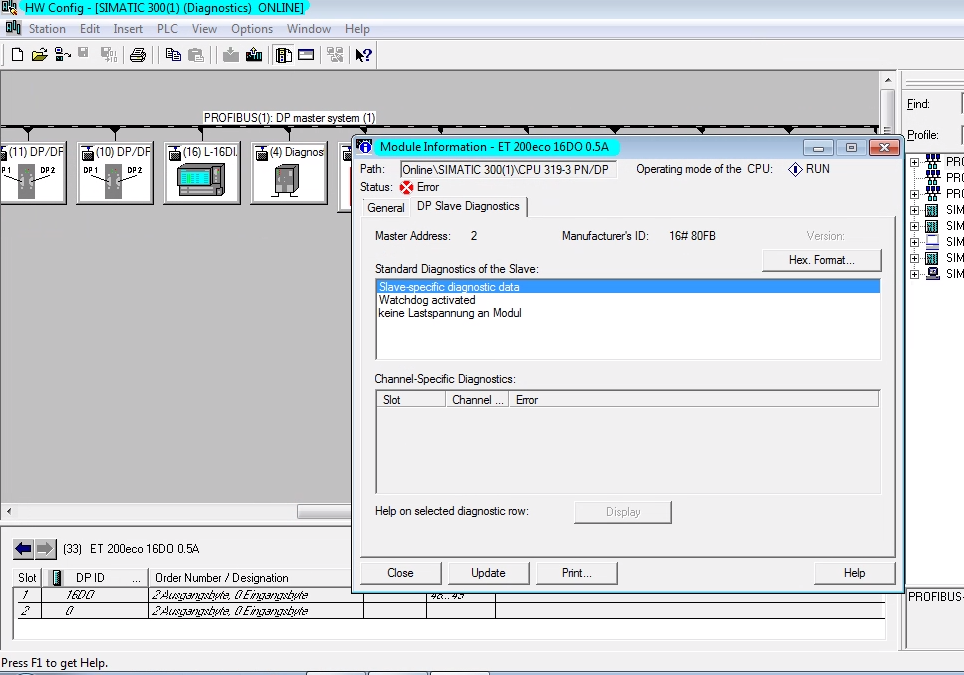Click the Open folder toolbar icon
The height and width of the screenshot is (675, 964).
pyautogui.click(x=39, y=55)
